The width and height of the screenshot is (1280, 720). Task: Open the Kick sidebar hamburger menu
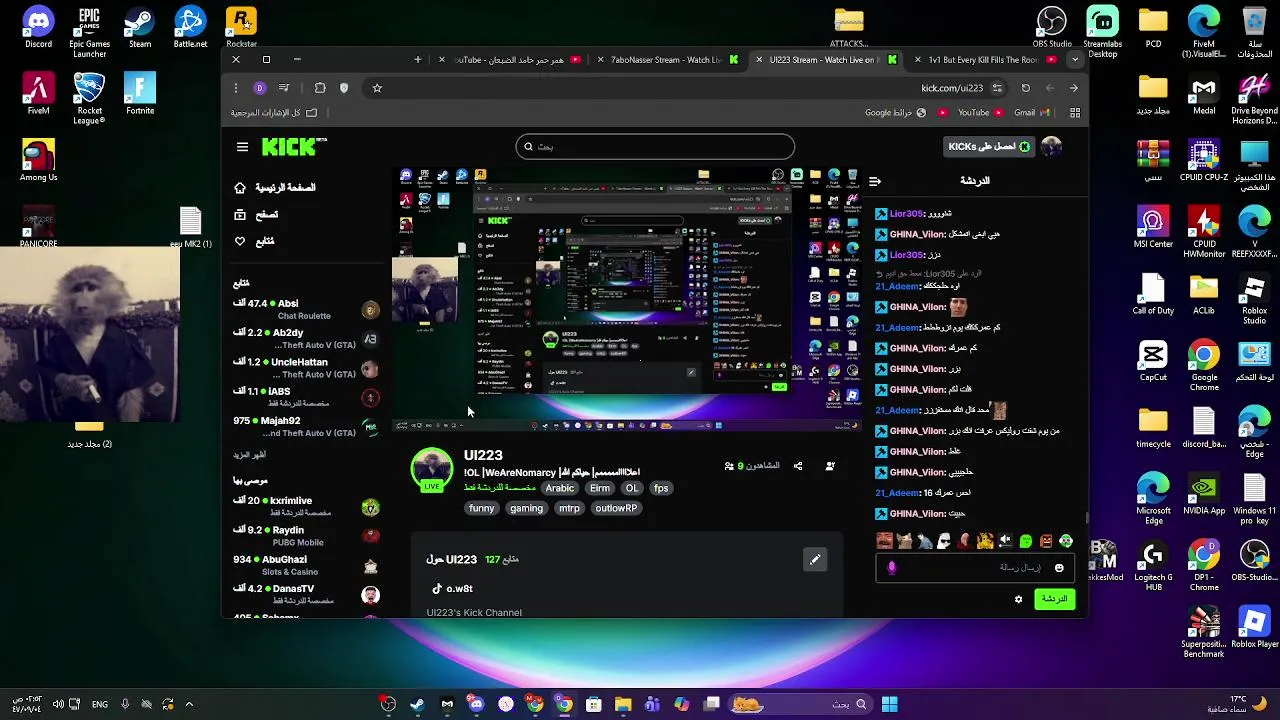[242, 147]
